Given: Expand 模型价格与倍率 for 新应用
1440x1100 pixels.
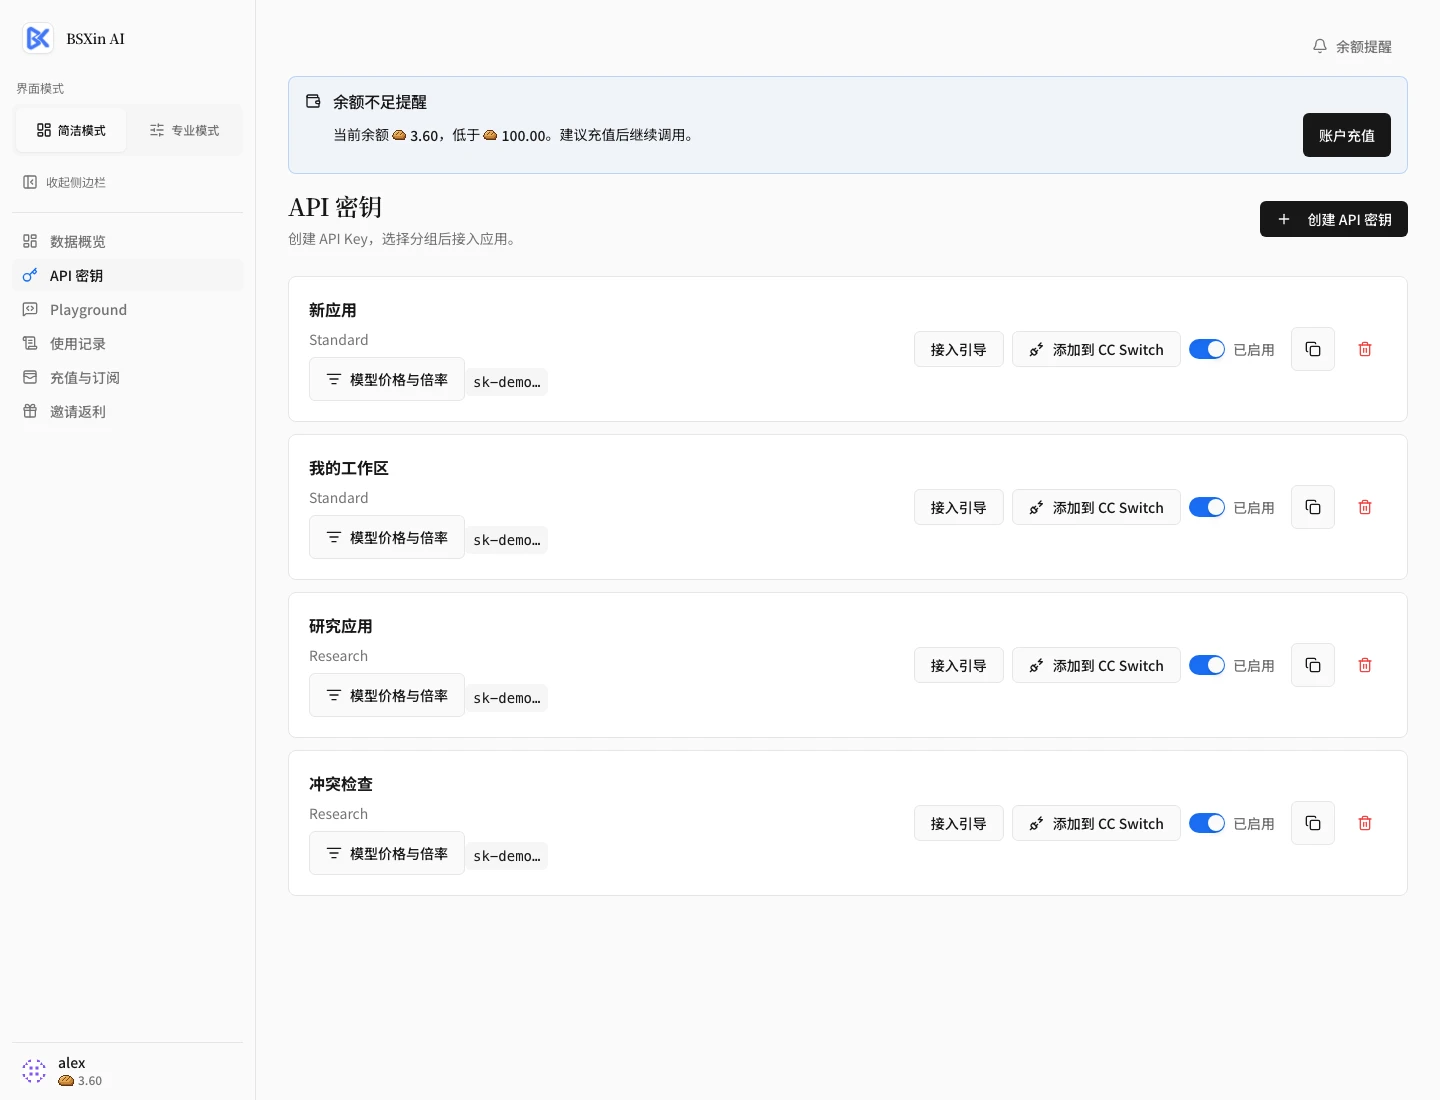Looking at the screenshot, I should tap(387, 379).
